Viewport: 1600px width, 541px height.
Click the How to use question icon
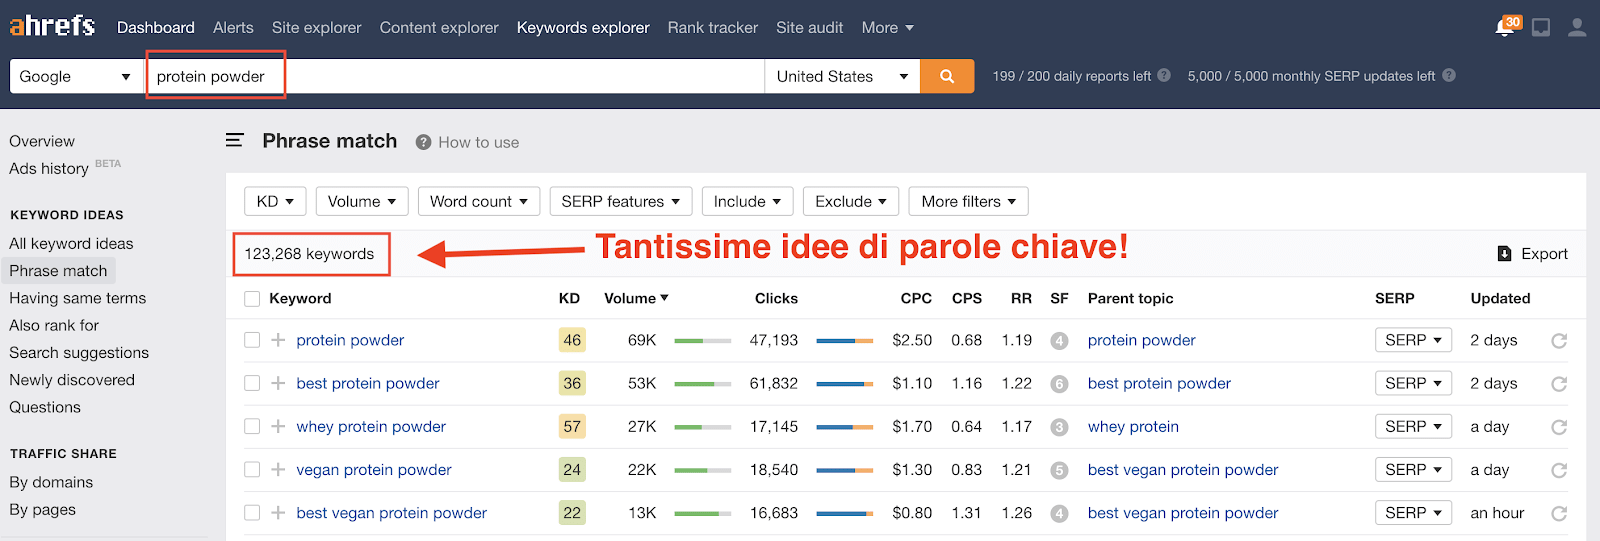423,142
